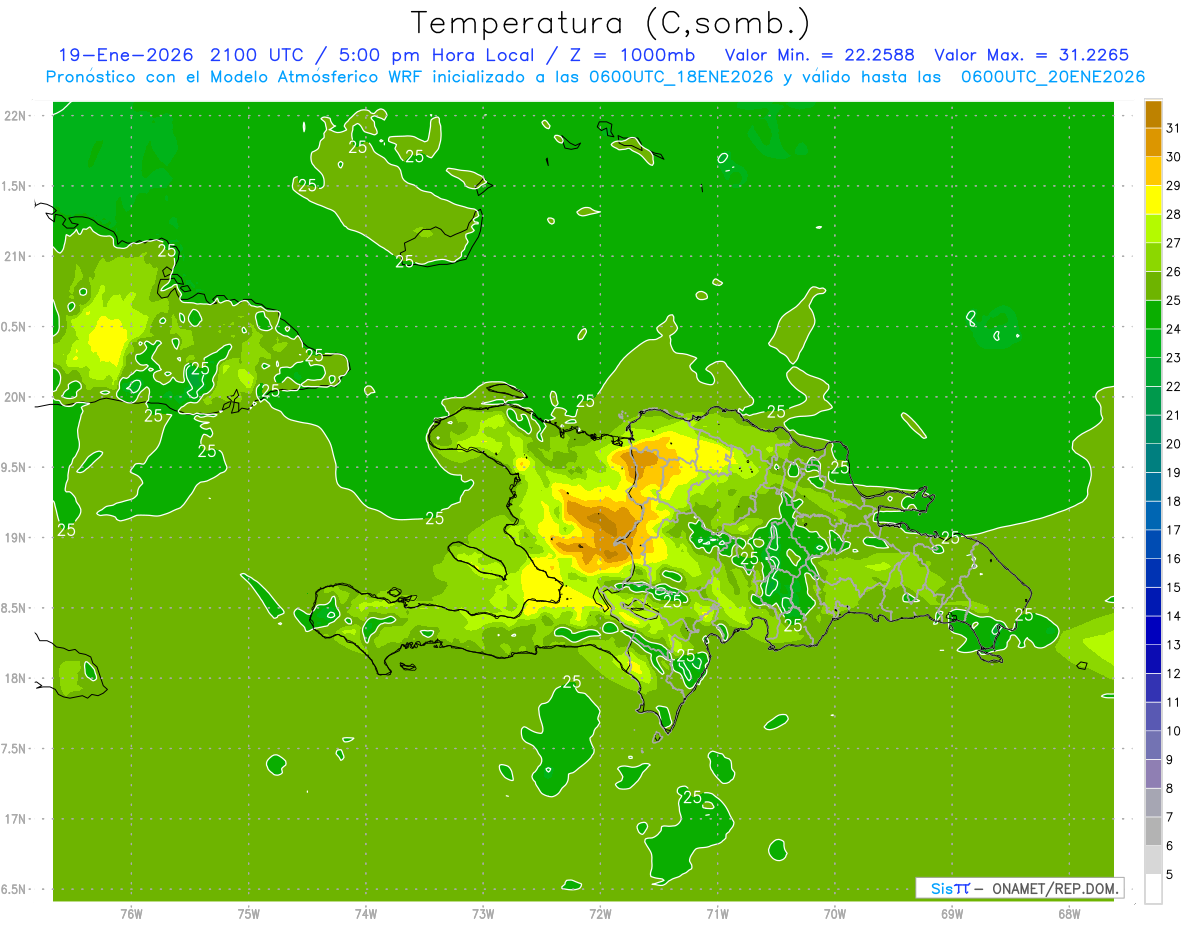
Task: Click the "74W" longitude axis label
Action: (366, 913)
